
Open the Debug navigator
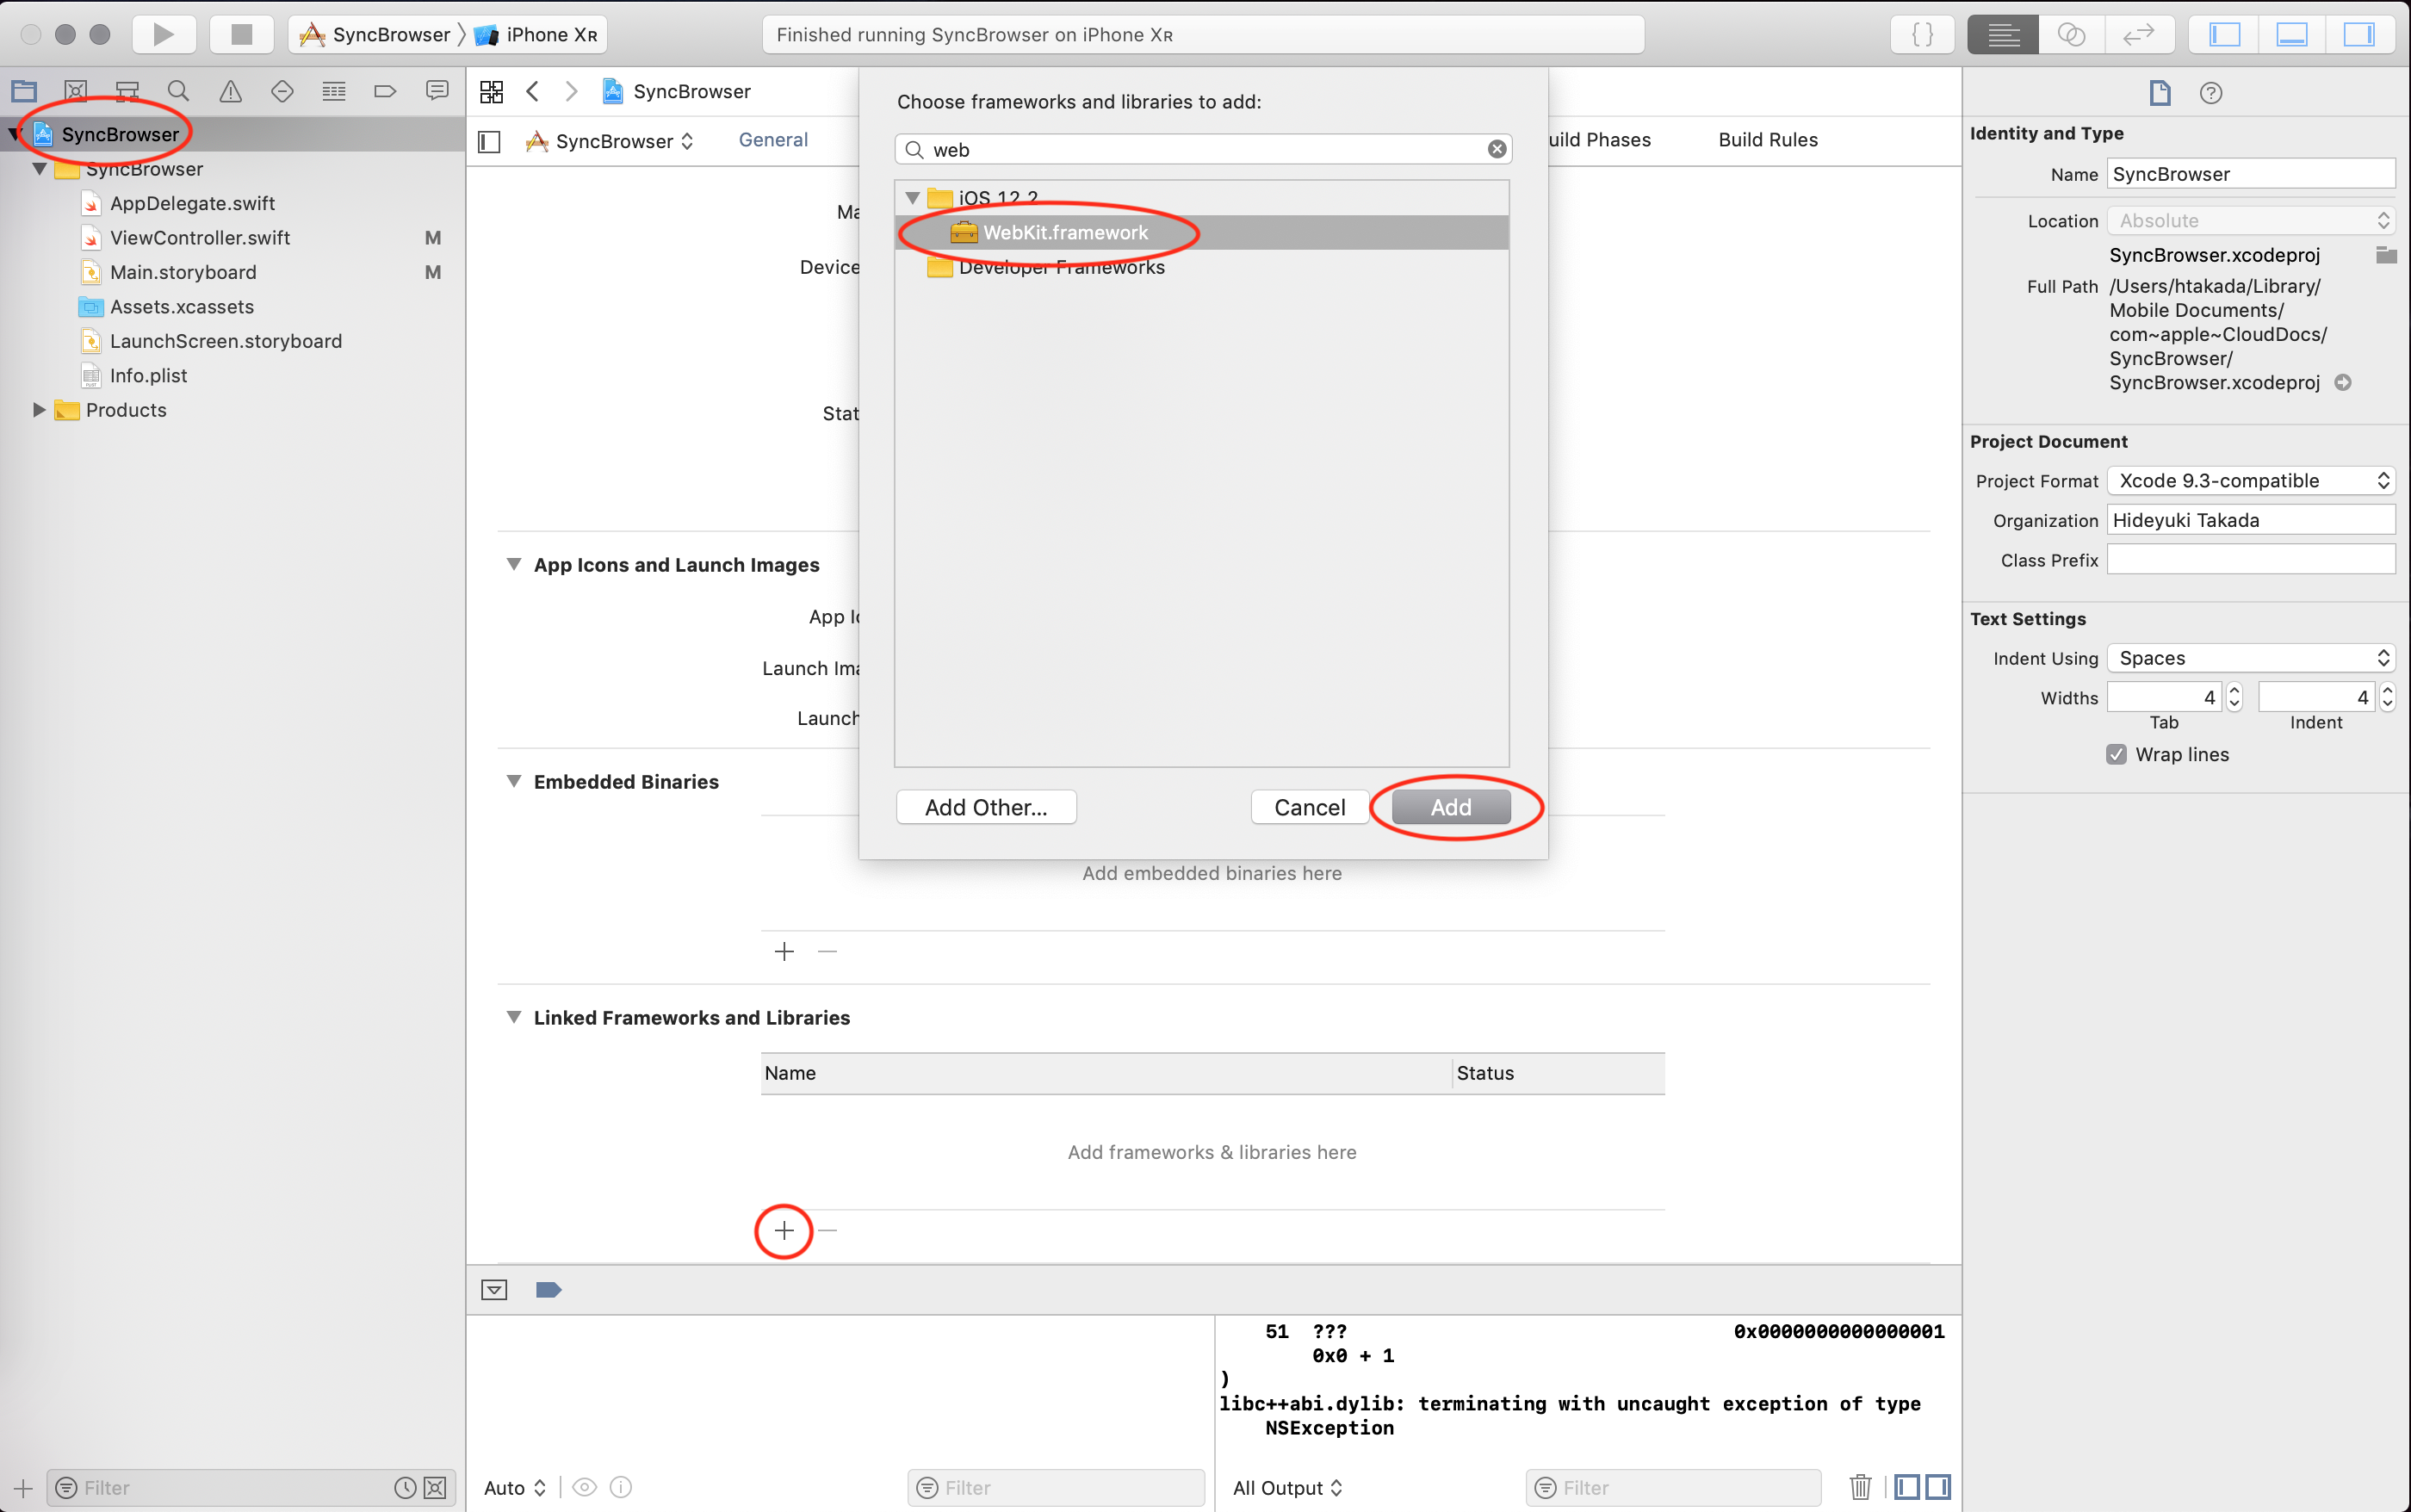pos(334,91)
